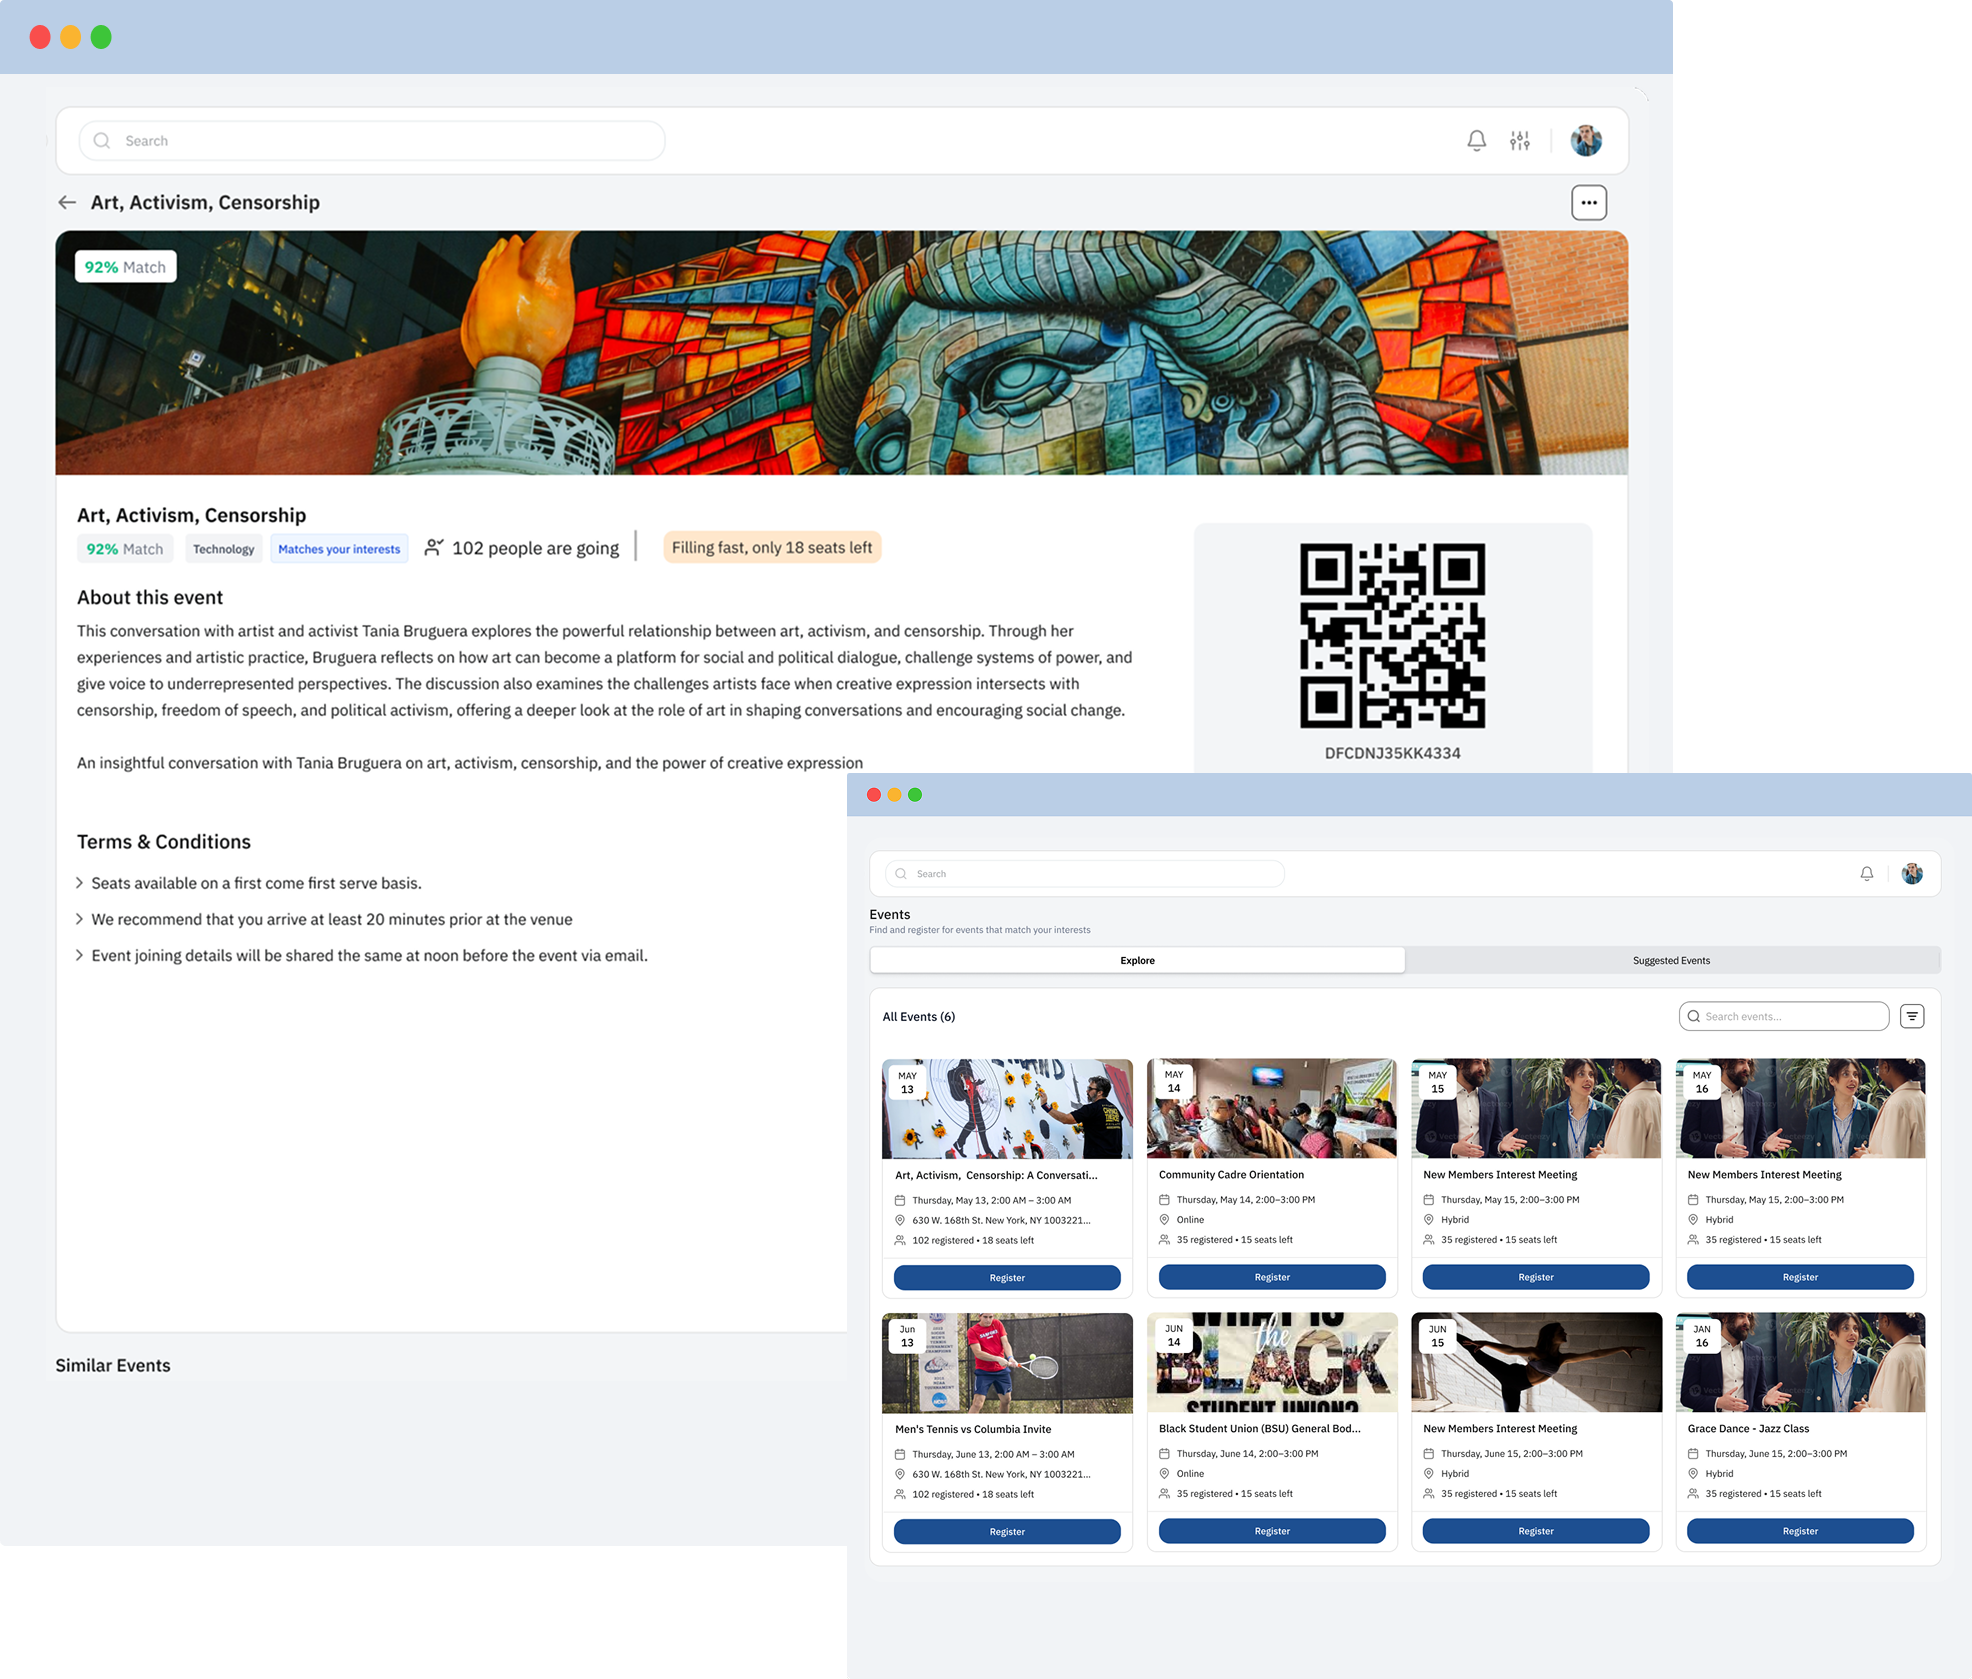
Task: Switch to the Suggested Events tab
Action: pyautogui.click(x=1671, y=961)
